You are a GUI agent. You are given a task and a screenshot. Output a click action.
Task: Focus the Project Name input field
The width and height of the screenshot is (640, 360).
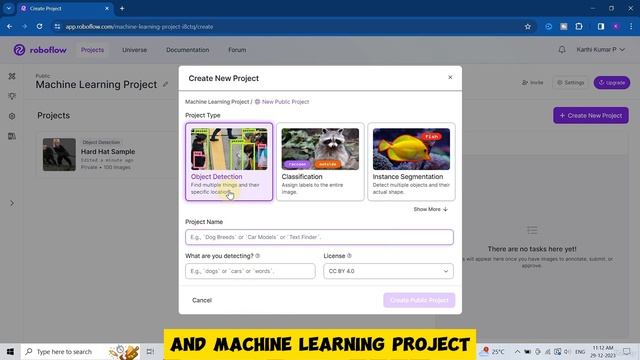pyautogui.click(x=319, y=237)
